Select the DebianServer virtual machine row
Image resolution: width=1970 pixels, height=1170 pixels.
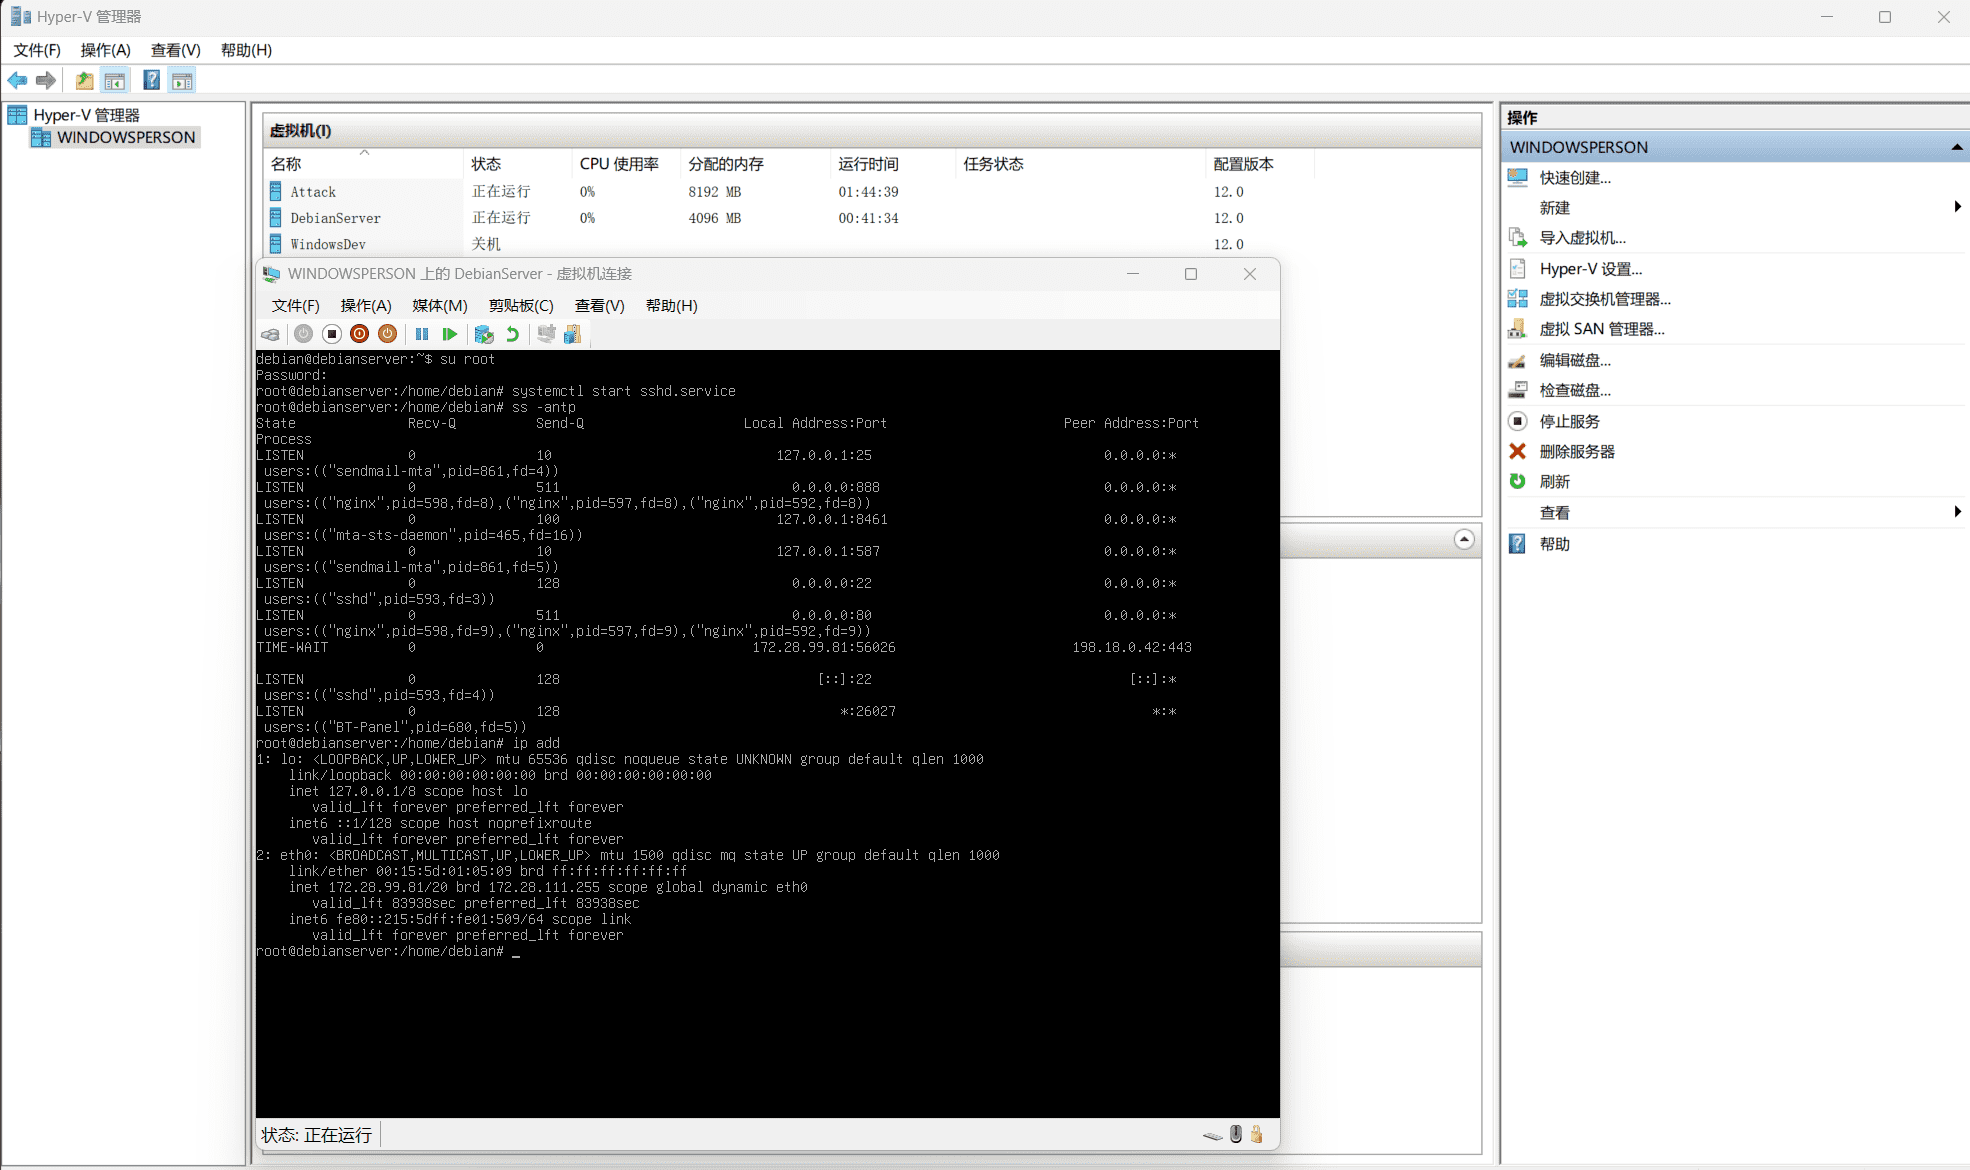point(790,218)
